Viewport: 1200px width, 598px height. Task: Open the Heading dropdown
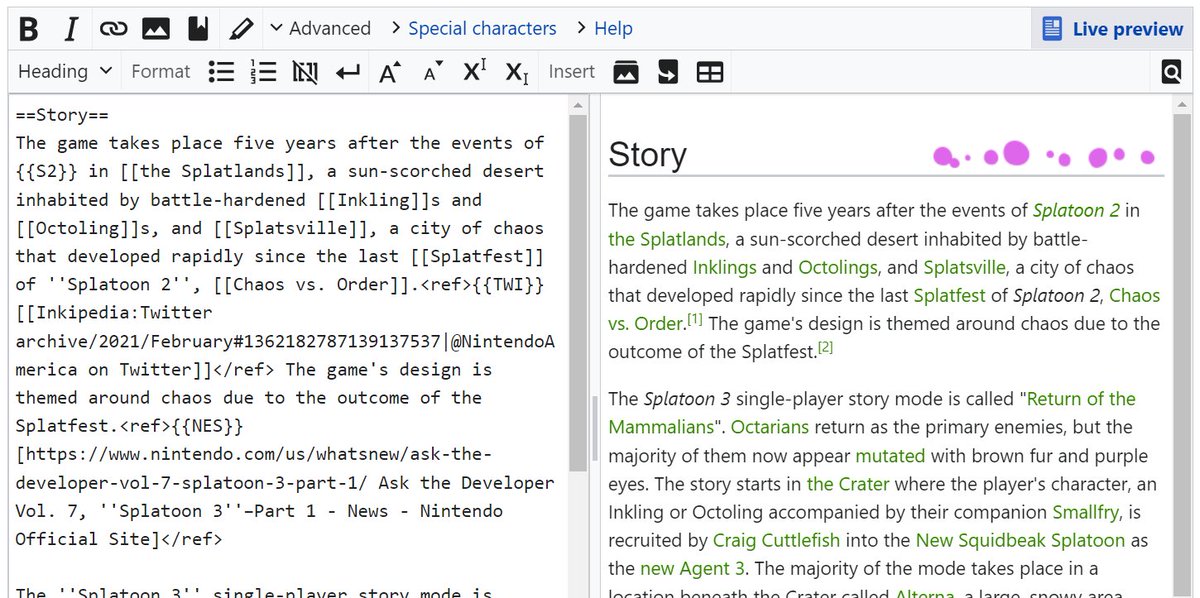(x=65, y=72)
